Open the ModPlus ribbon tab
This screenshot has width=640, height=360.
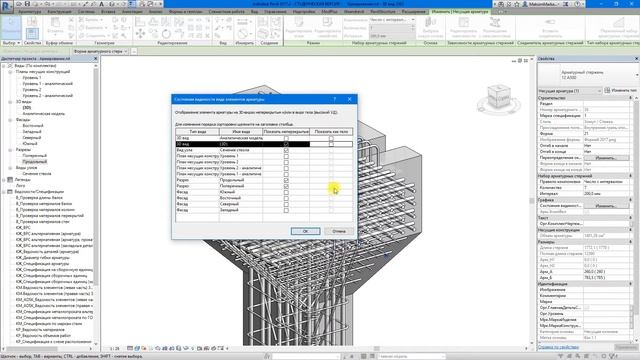[329, 12]
